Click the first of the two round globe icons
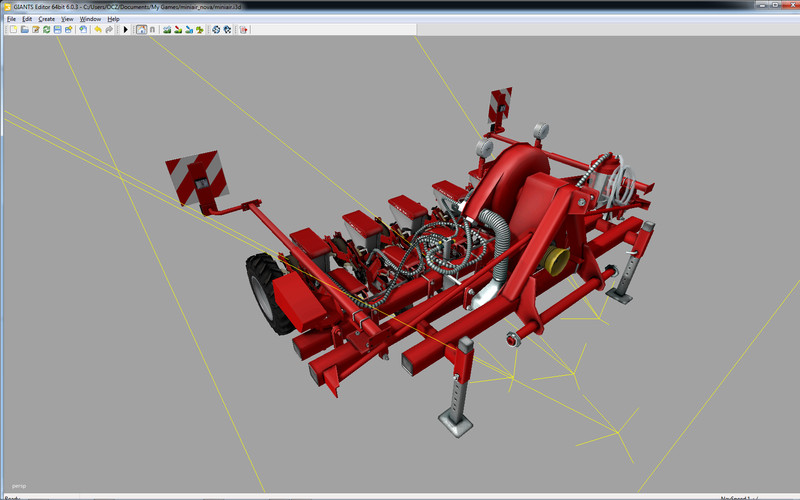Image resolution: width=800 pixels, height=500 pixels. coord(216,30)
